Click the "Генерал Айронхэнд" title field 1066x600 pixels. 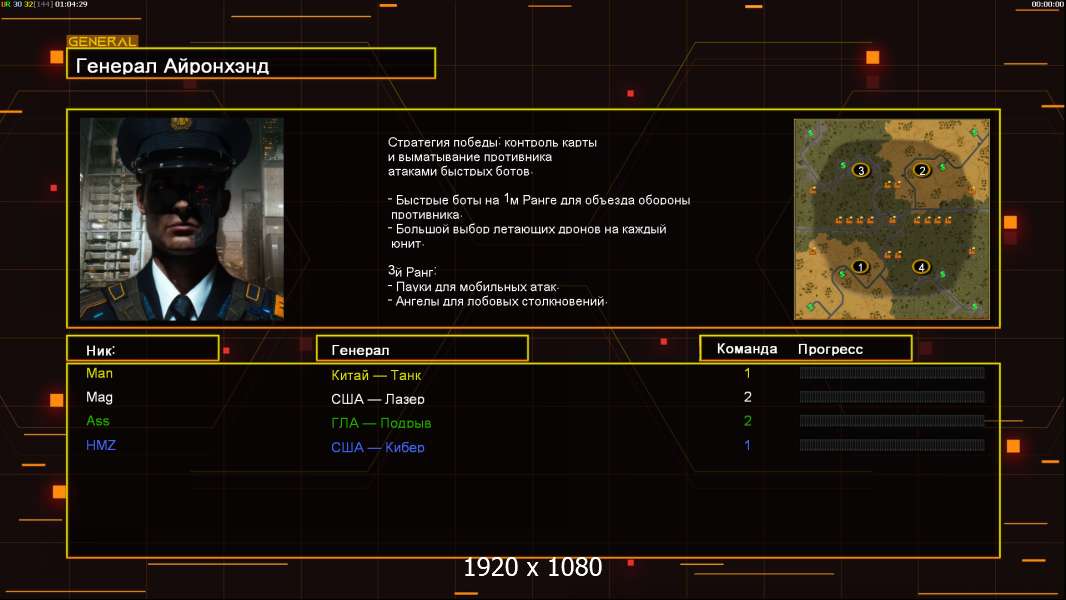pyautogui.click(x=251, y=64)
